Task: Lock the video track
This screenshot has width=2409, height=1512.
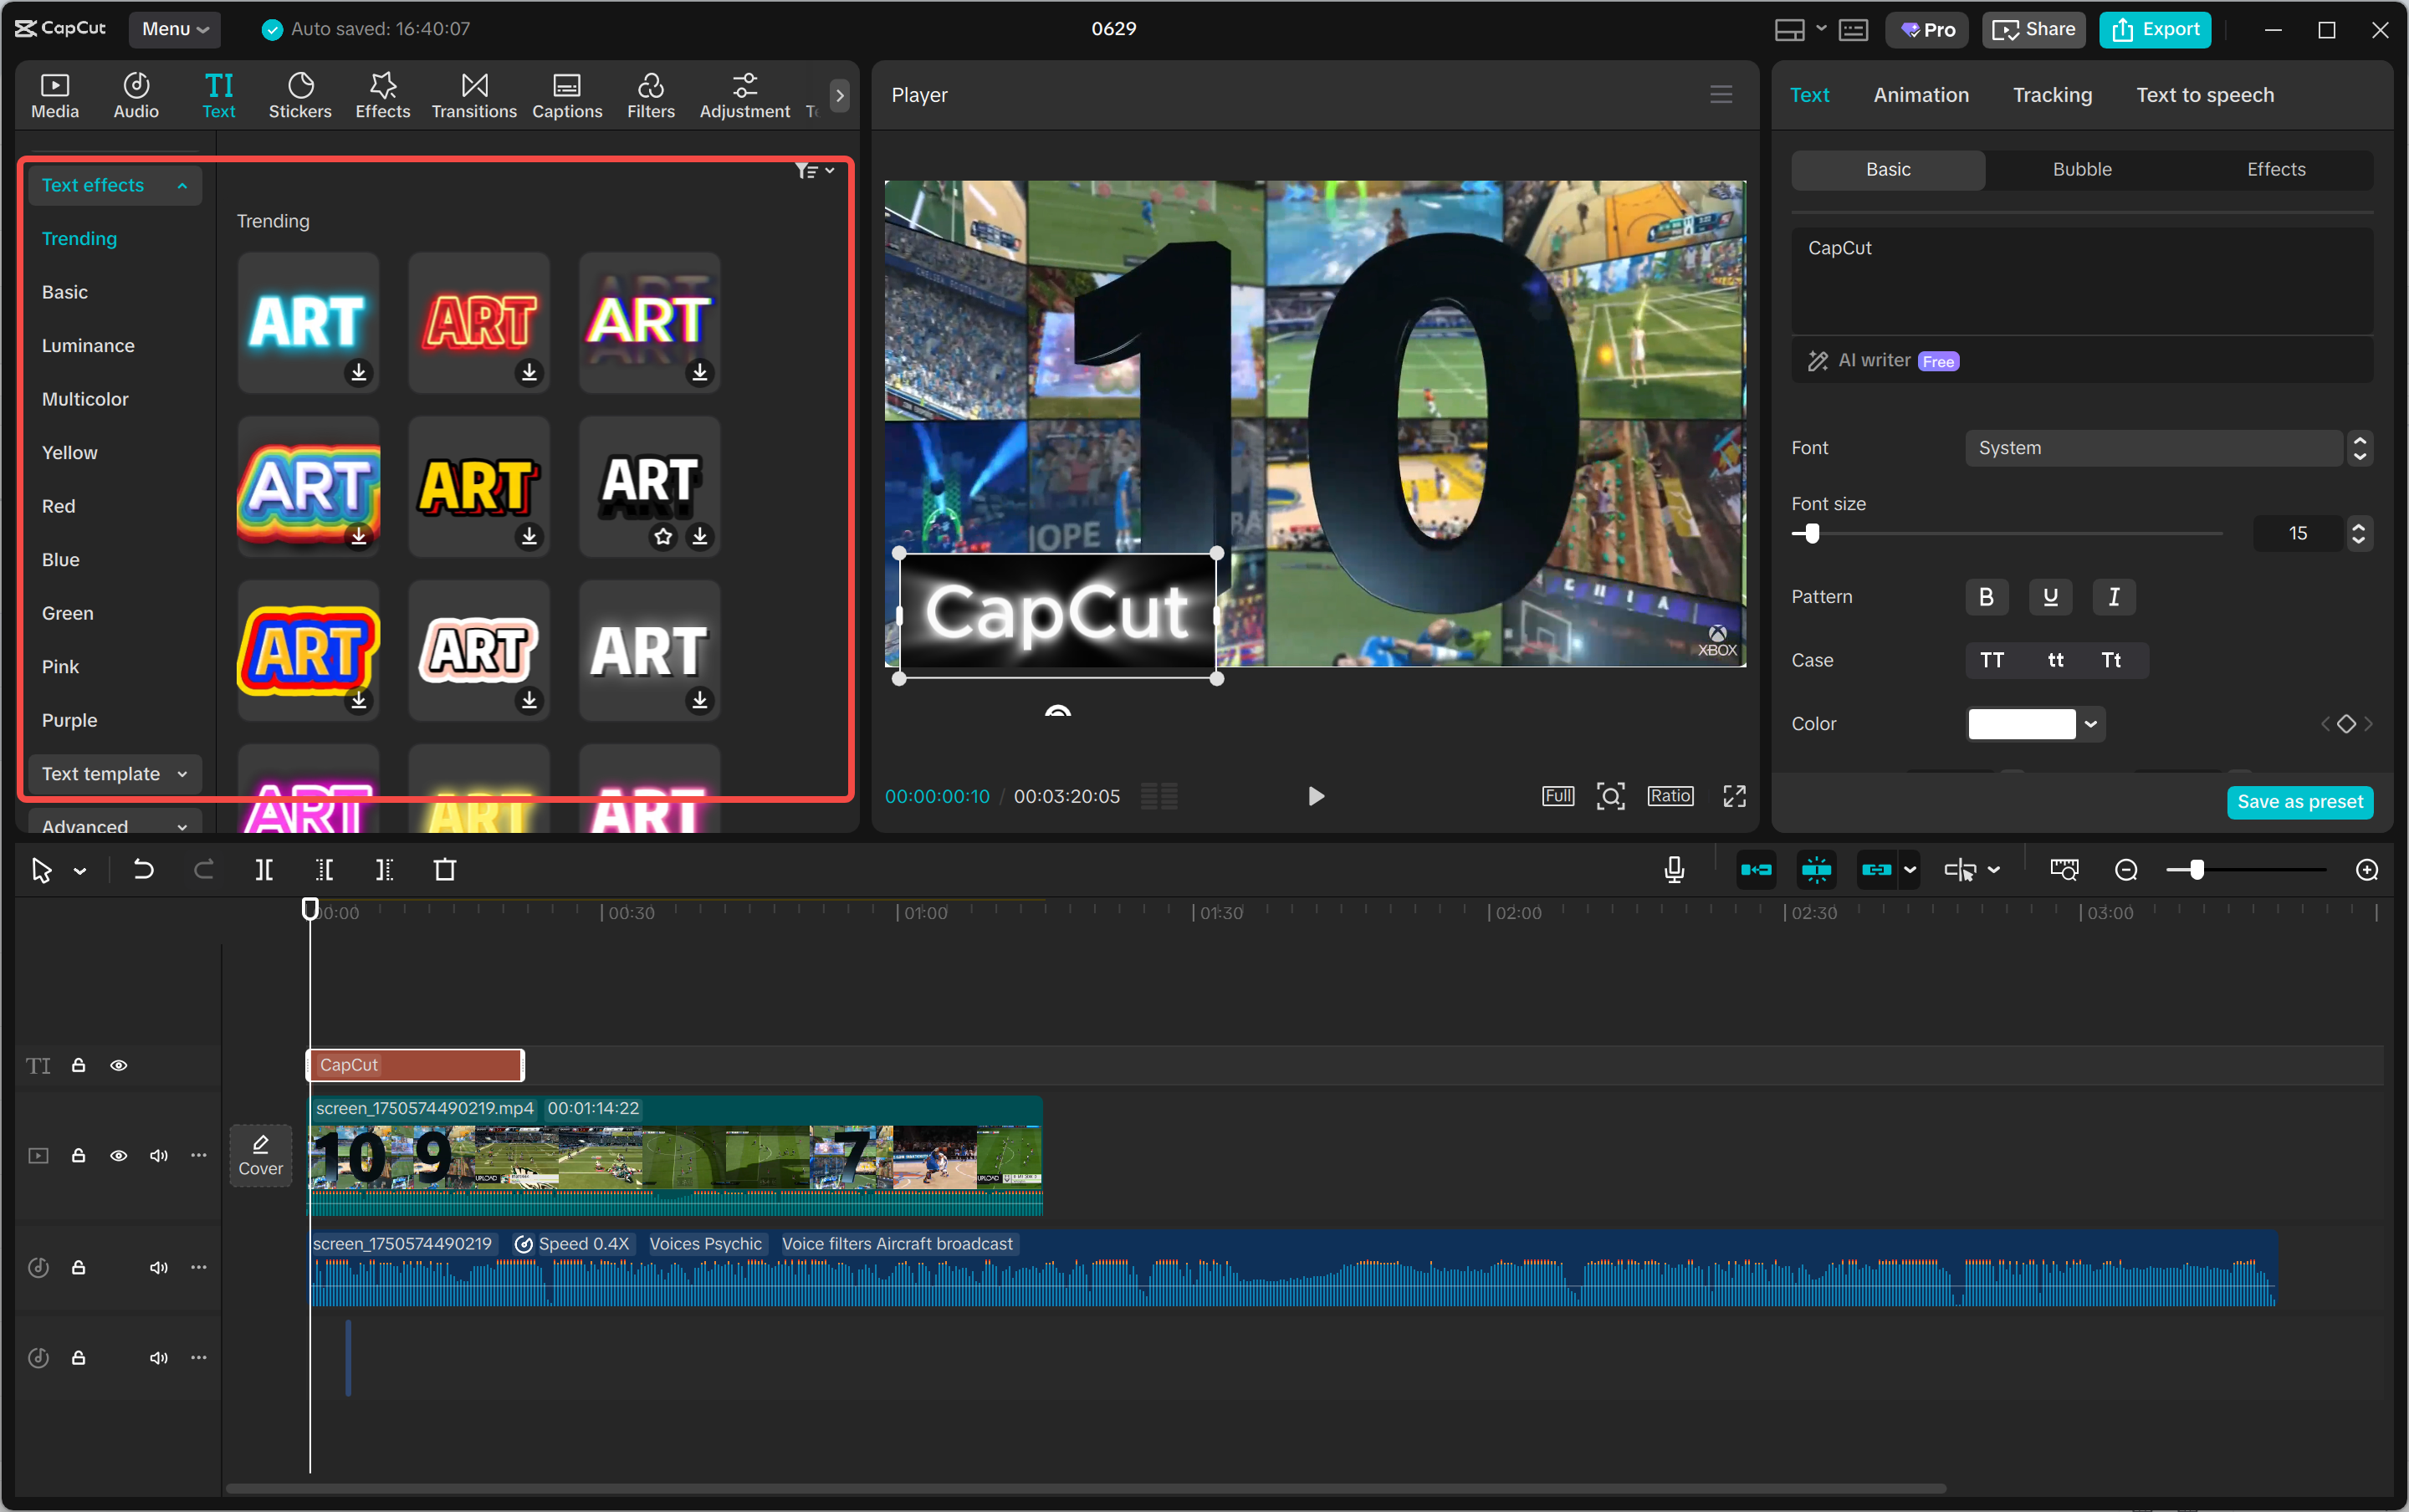Action: pyautogui.click(x=79, y=1155)
